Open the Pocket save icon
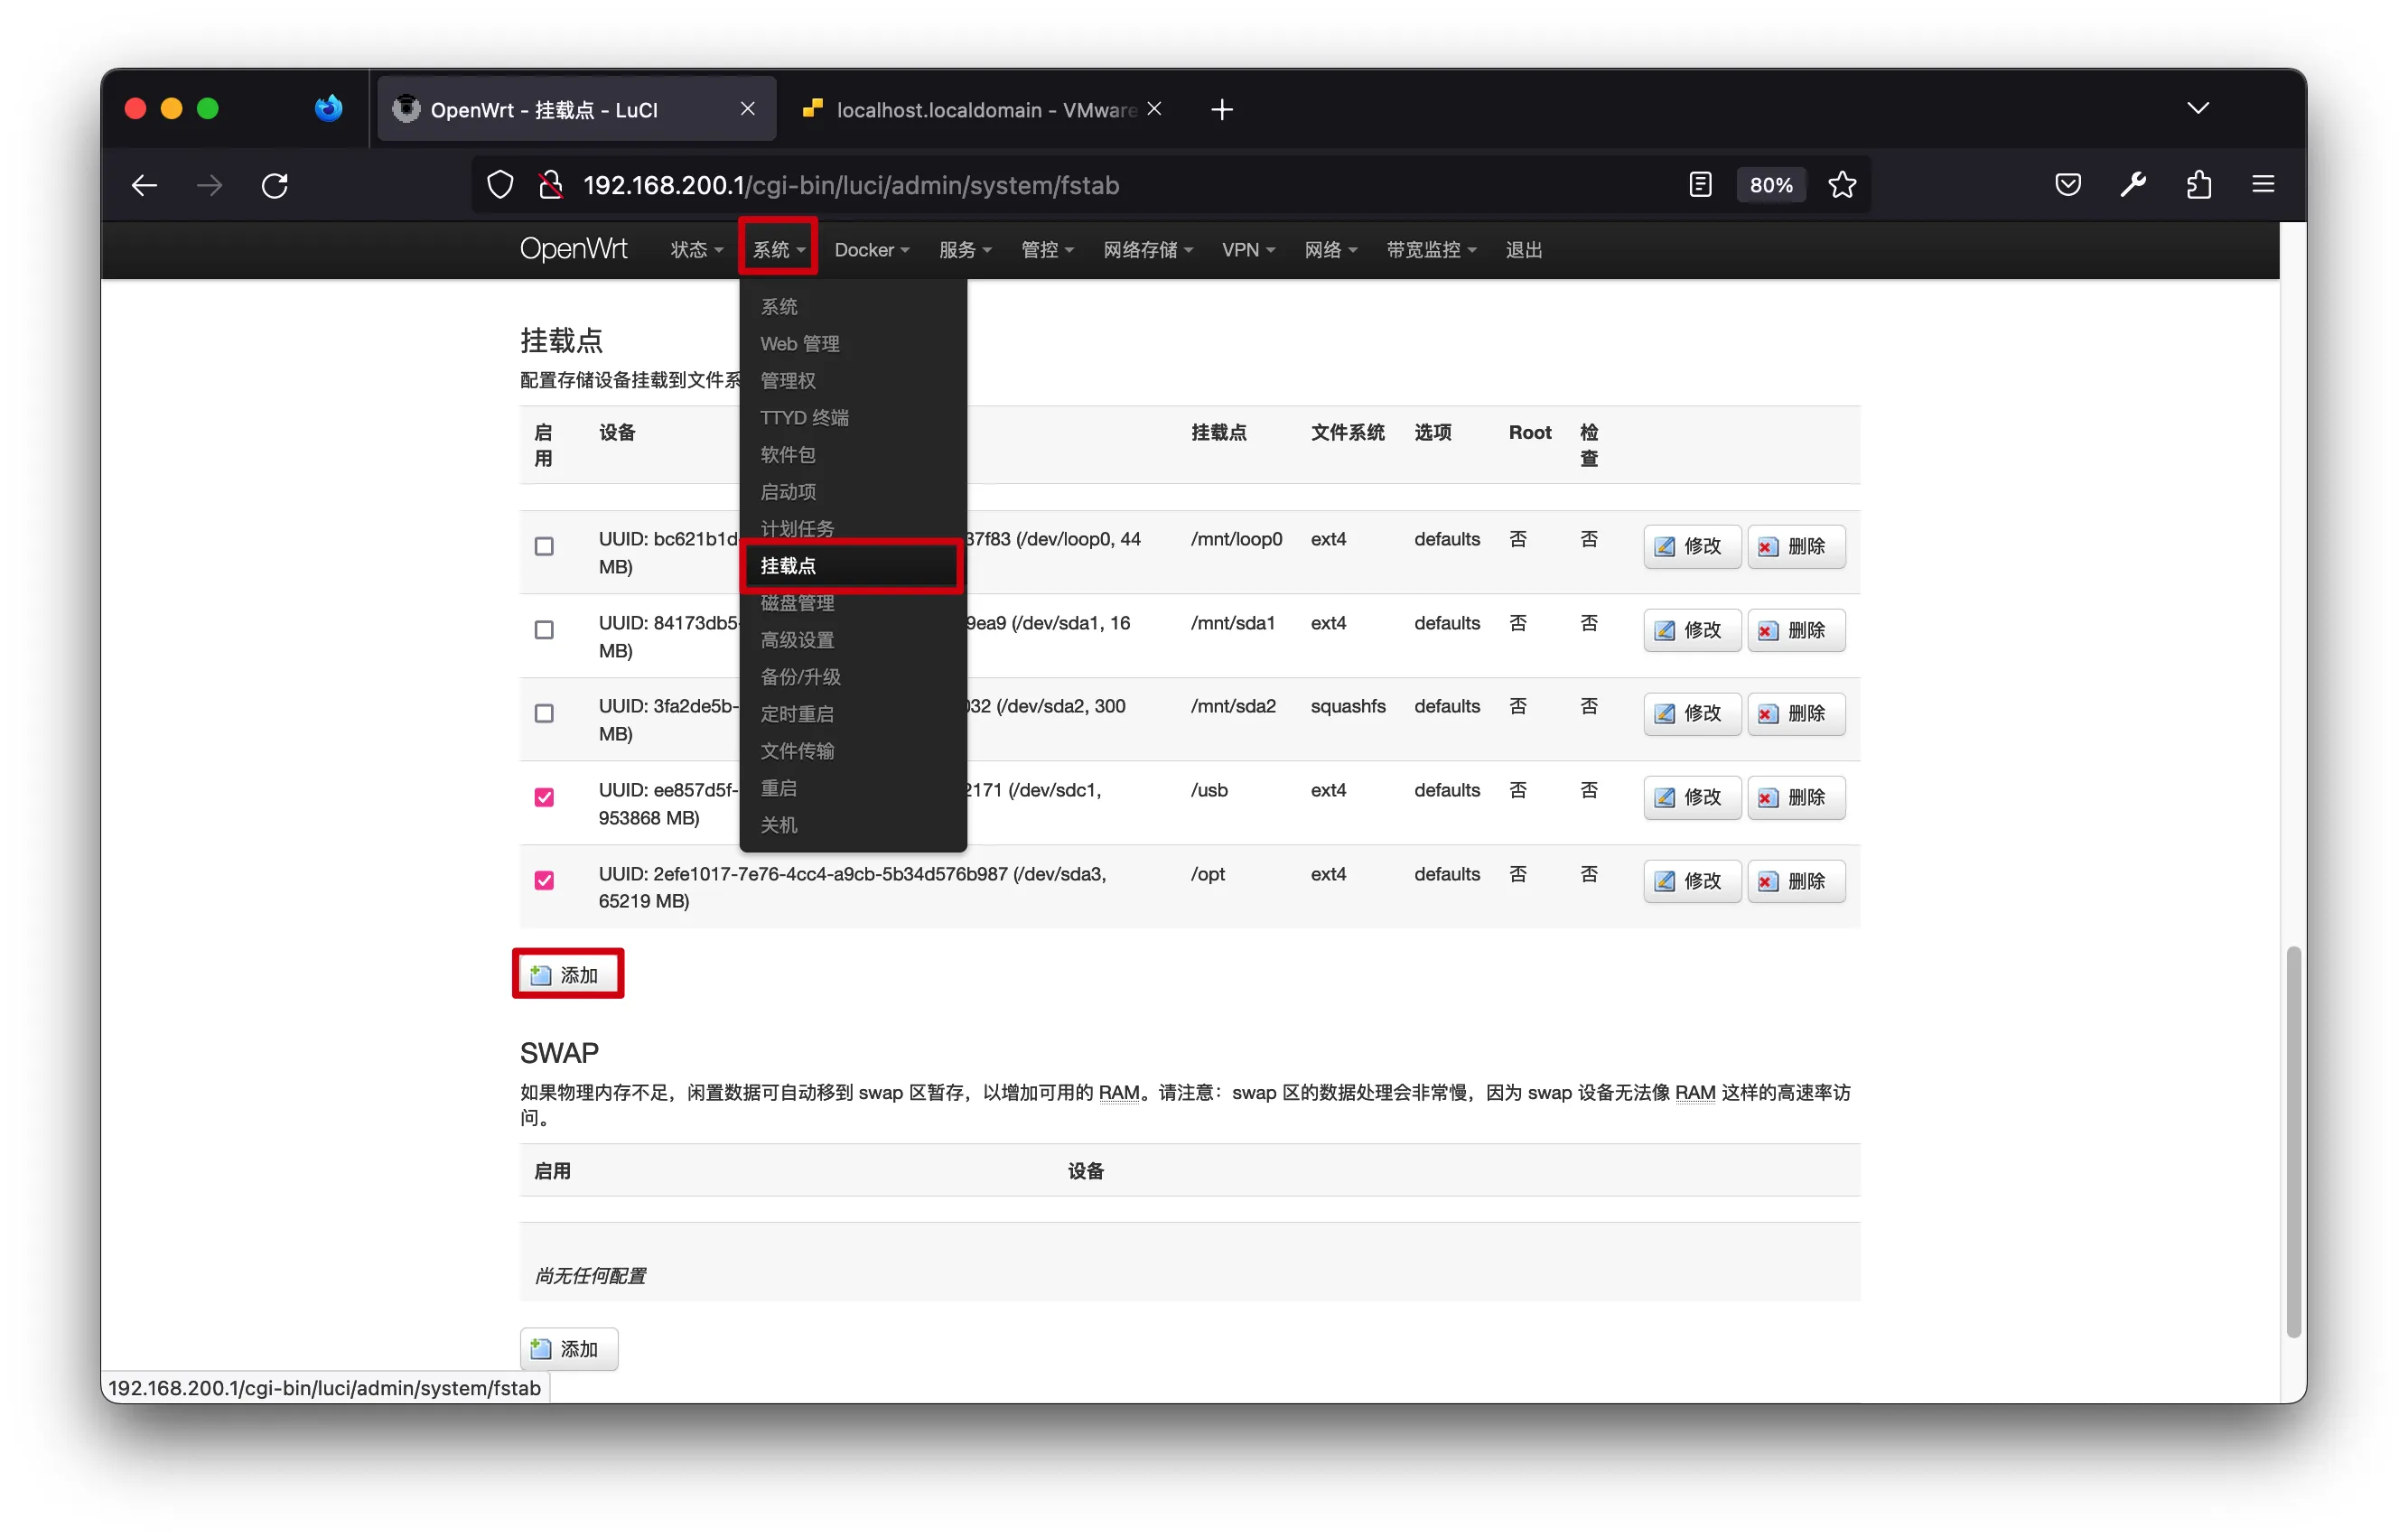The width and height of the screenshot is (2408, 1537). (2068, 185)
